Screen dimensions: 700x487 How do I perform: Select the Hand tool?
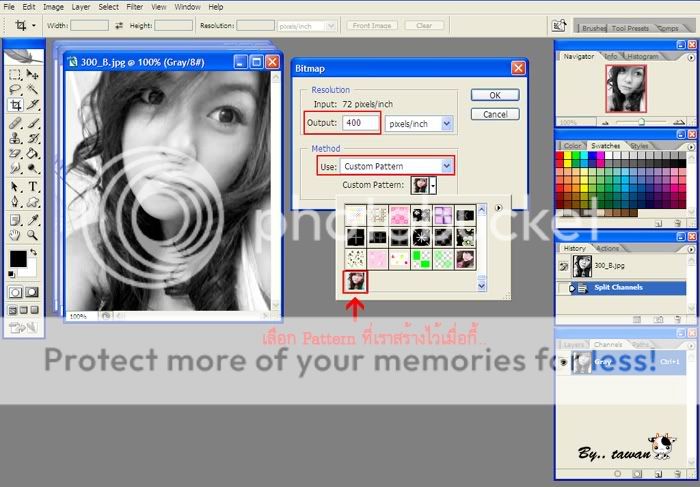[15, 235]
